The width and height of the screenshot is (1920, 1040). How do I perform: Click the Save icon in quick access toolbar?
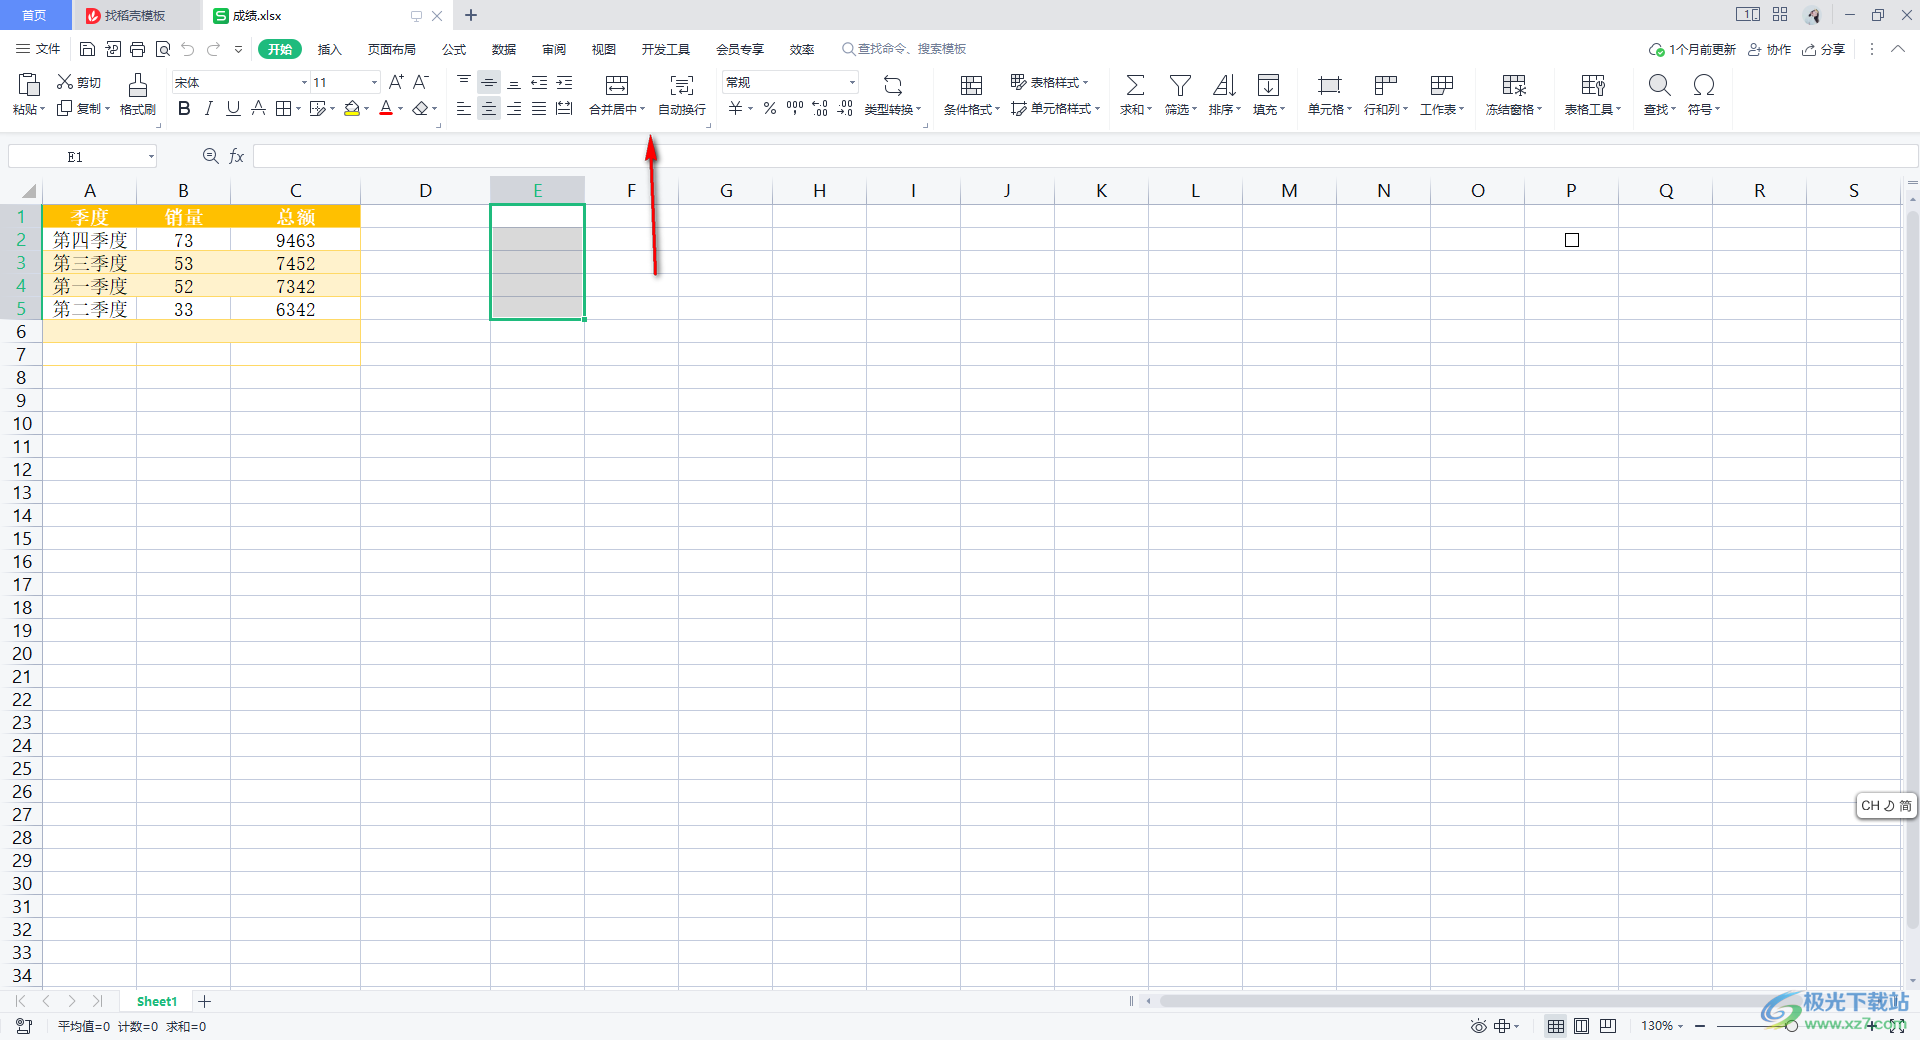[87, 49]
